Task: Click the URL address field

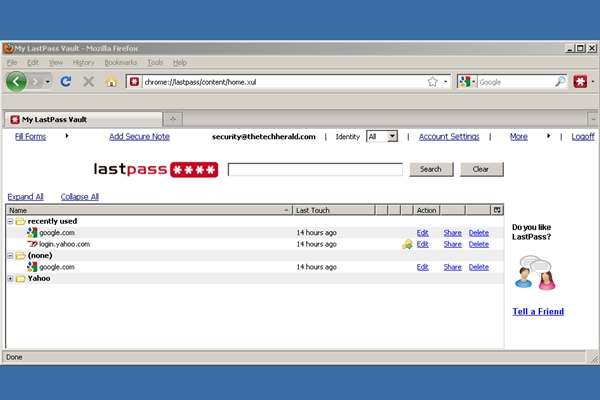Action: 283,82
